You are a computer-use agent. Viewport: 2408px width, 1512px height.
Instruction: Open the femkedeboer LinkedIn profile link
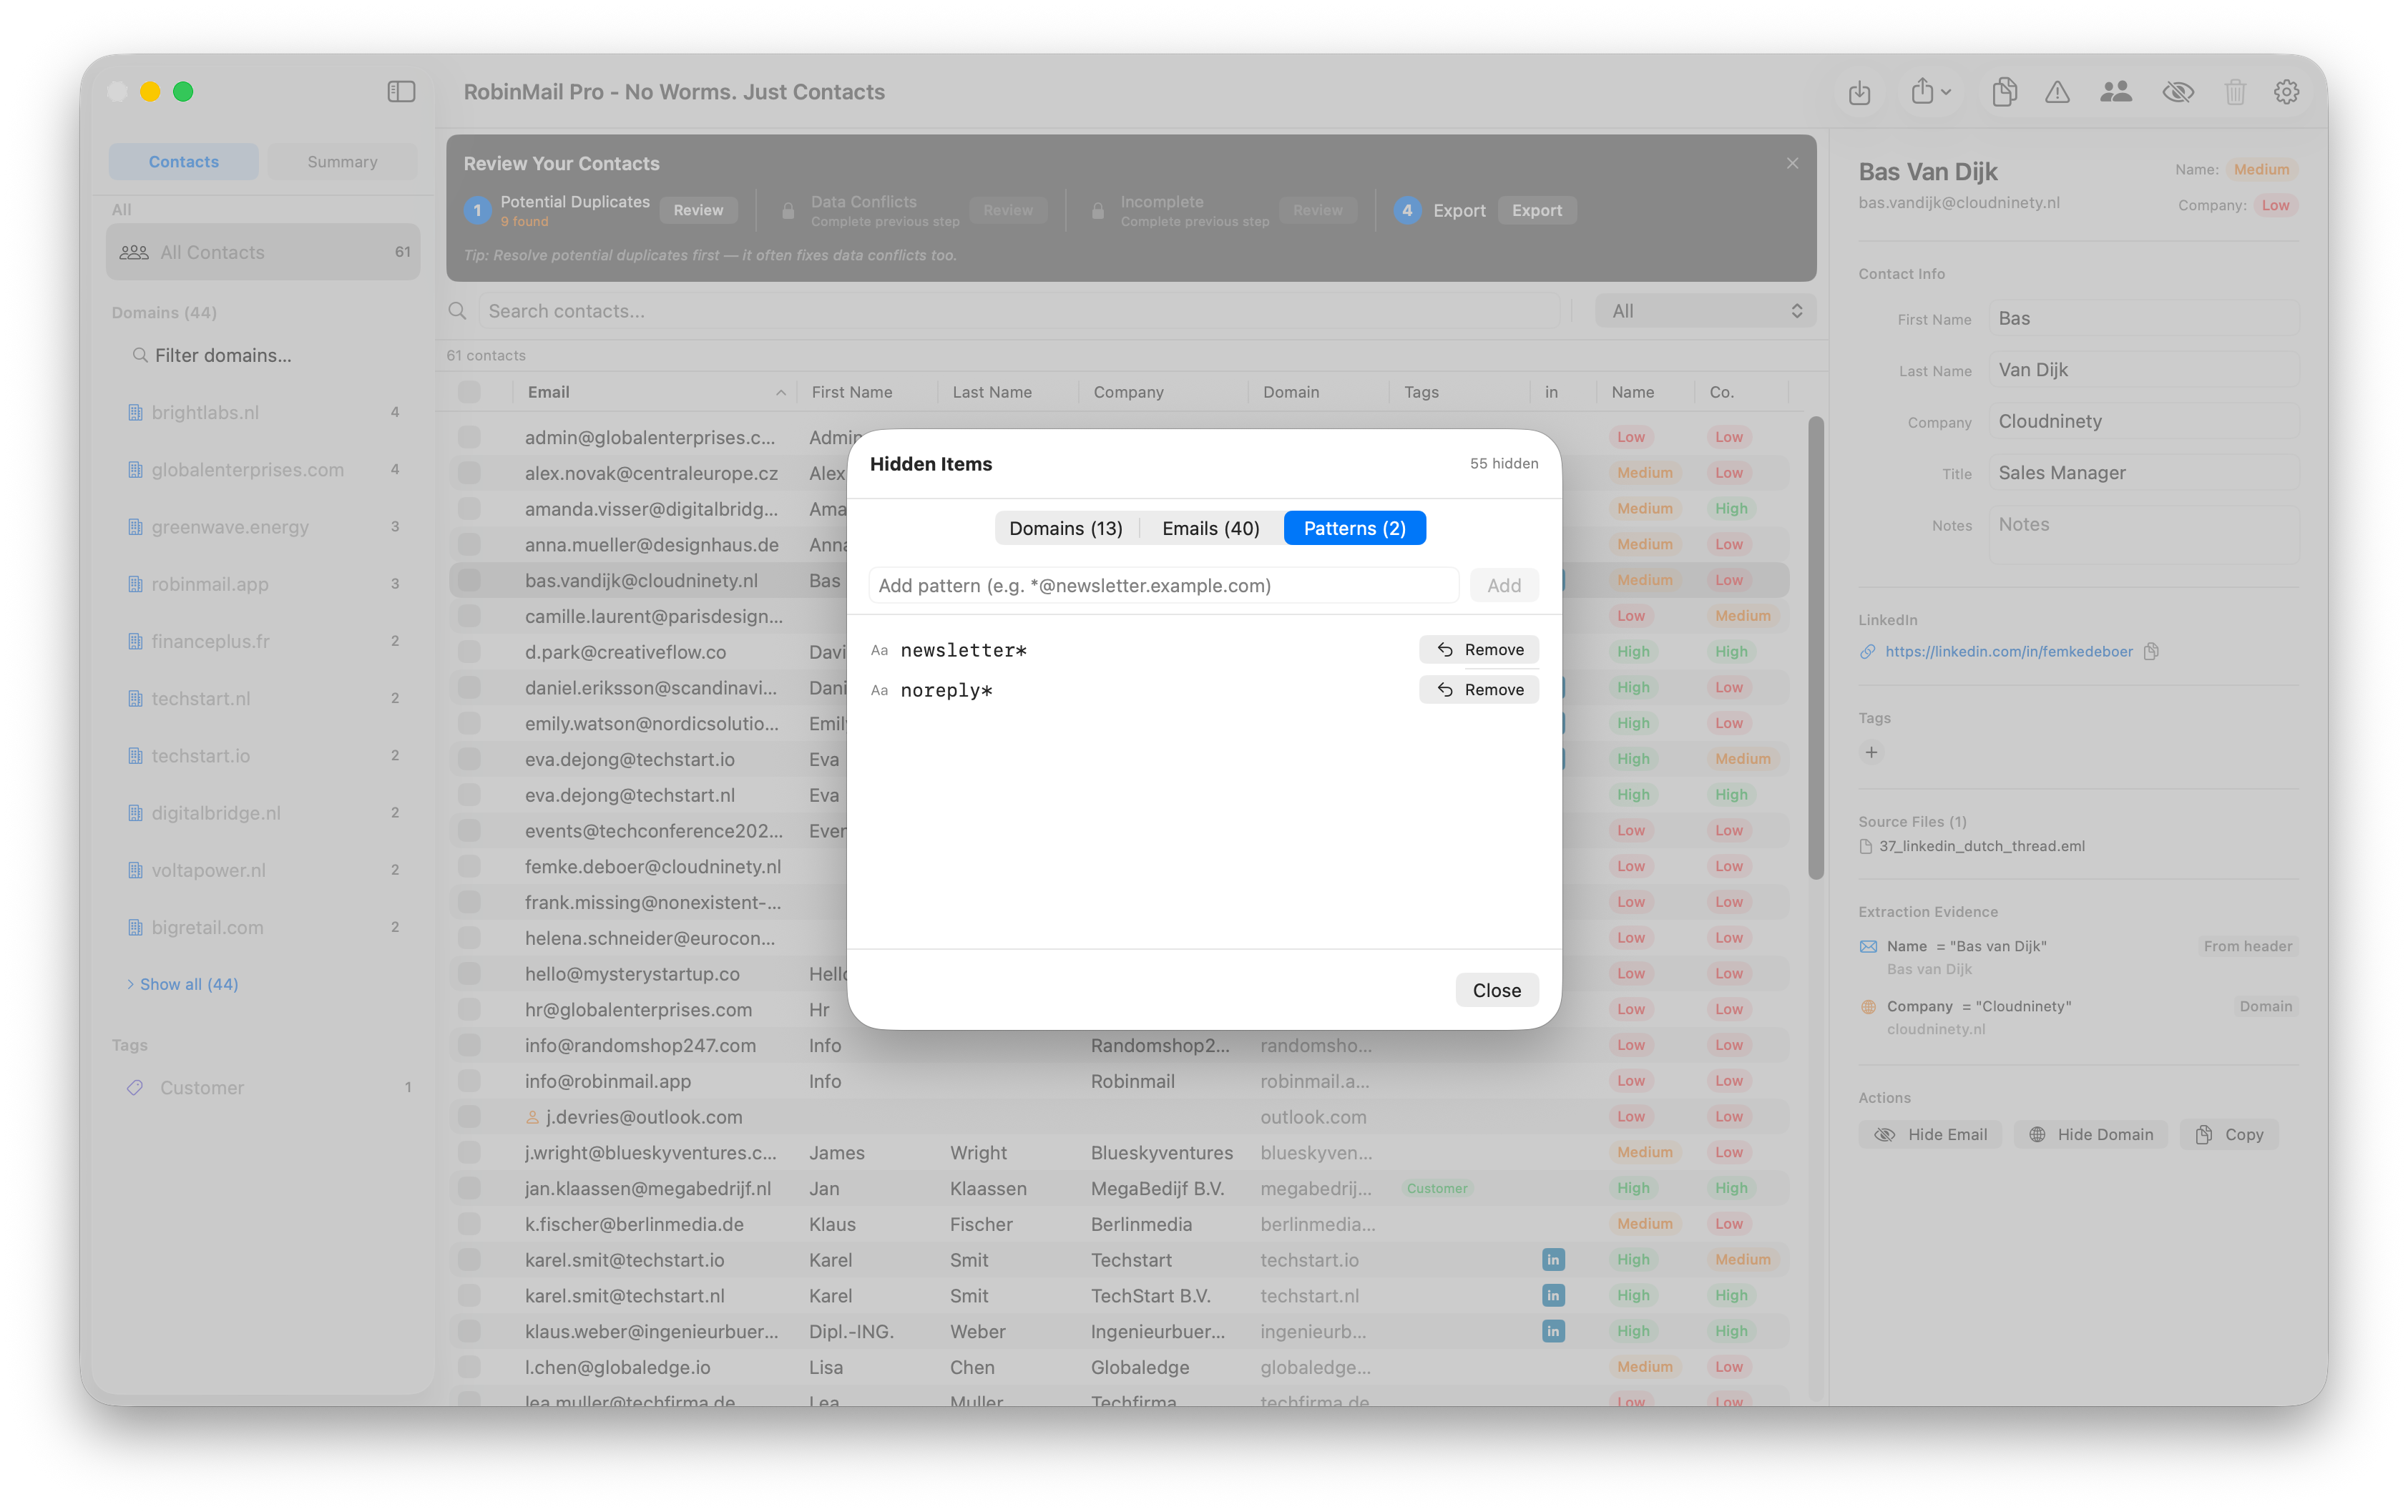coord(2008,651)
